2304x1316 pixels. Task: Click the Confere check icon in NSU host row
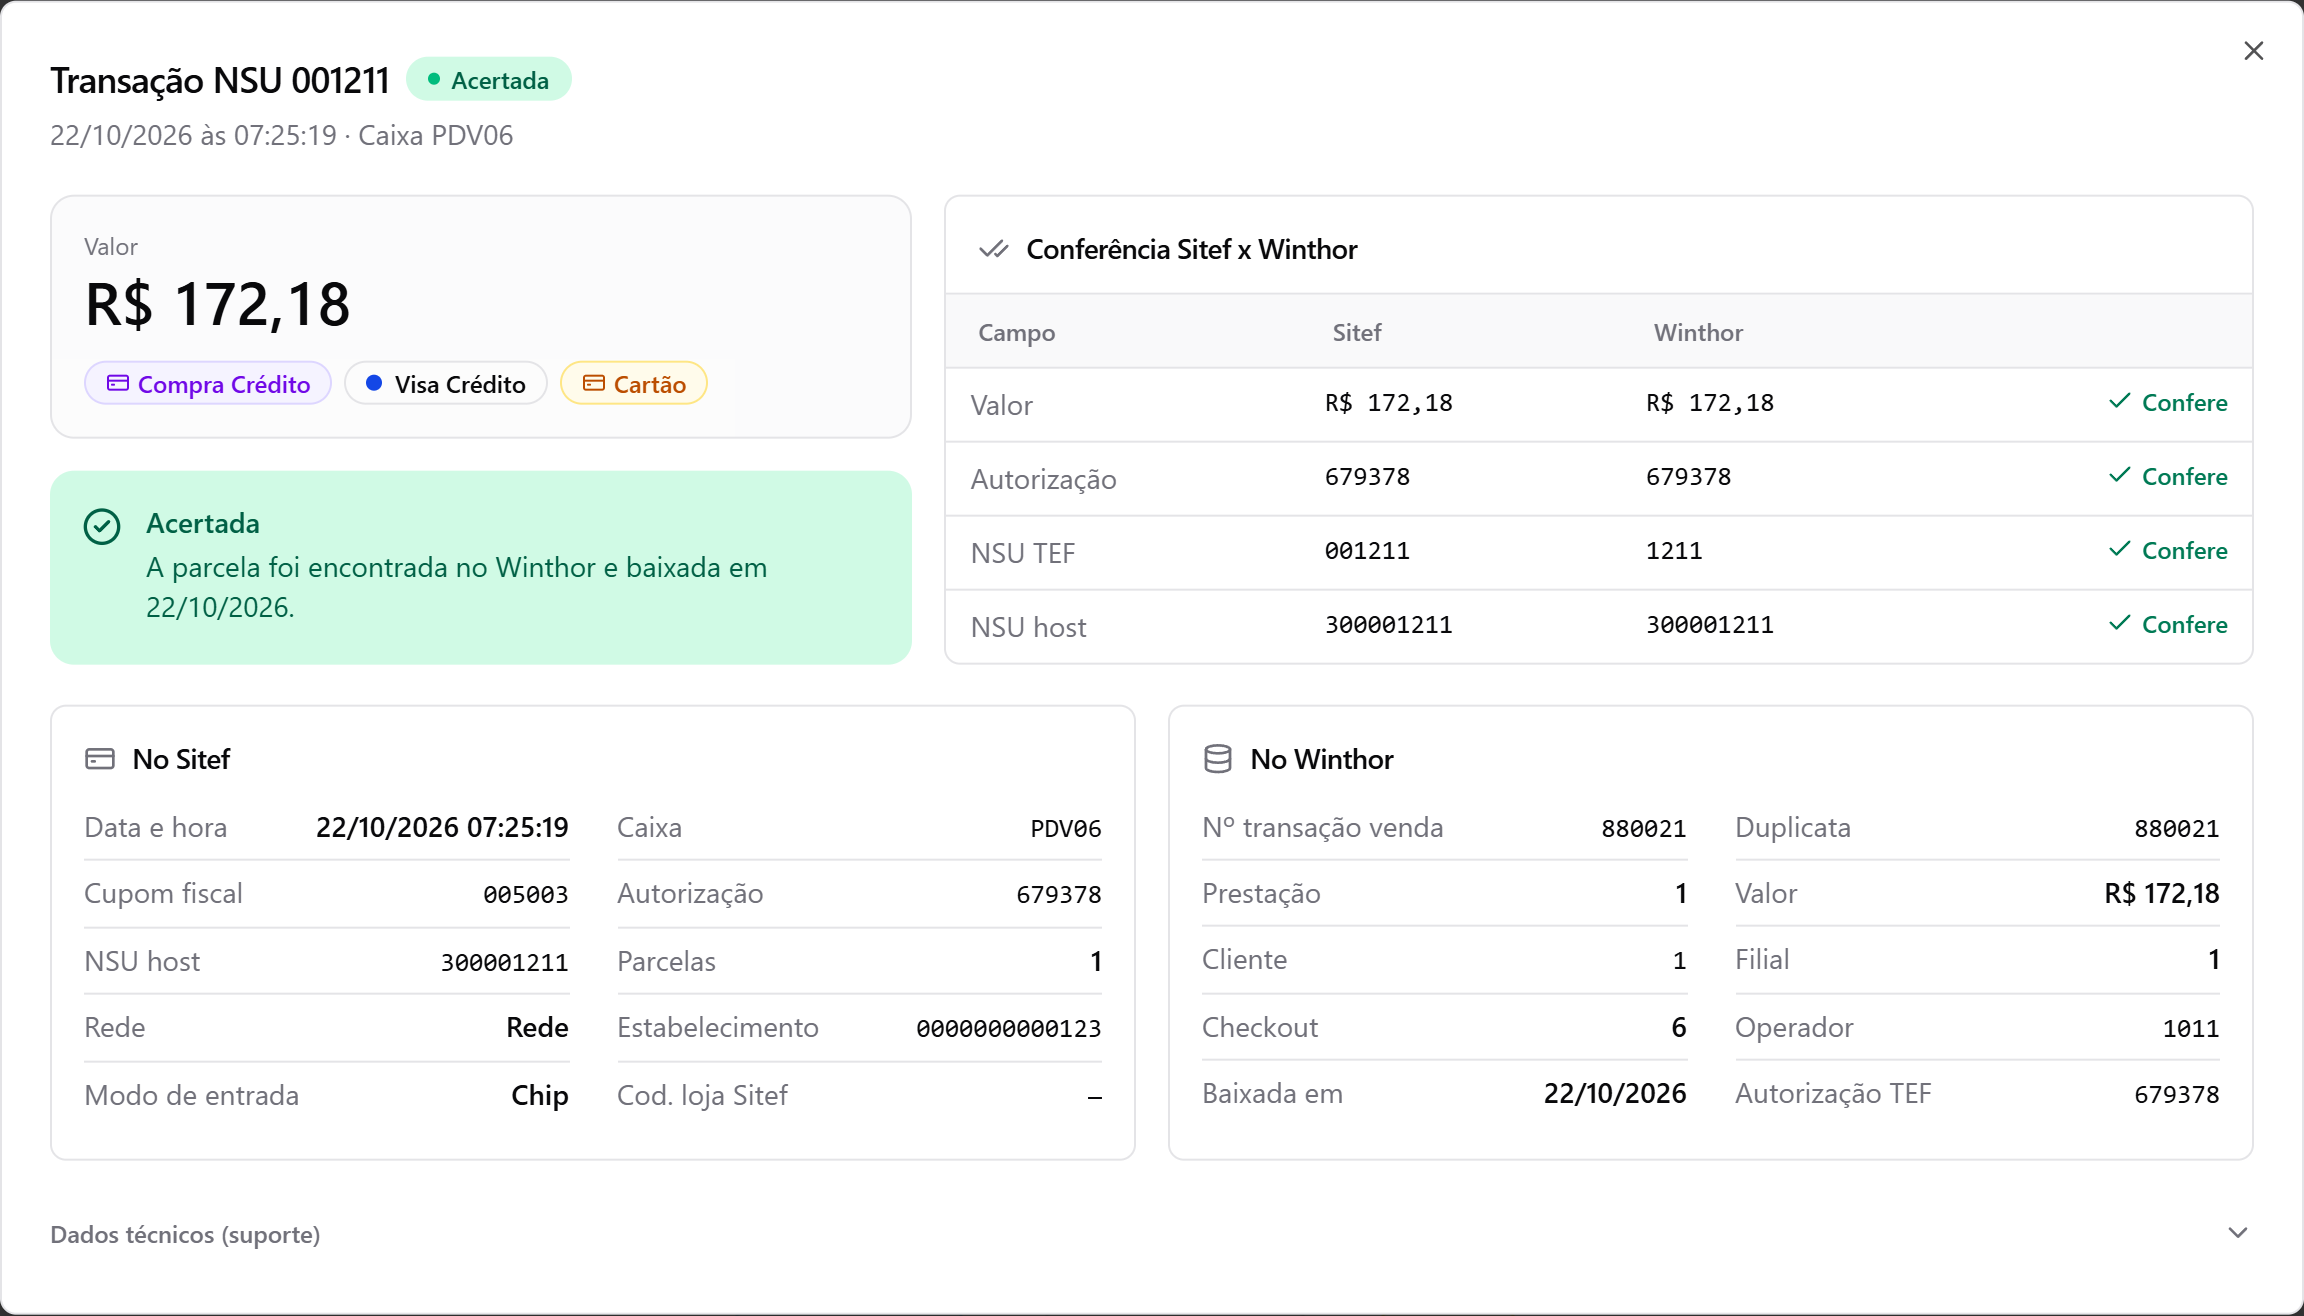pyautogui.click(x=2120, y=623)
